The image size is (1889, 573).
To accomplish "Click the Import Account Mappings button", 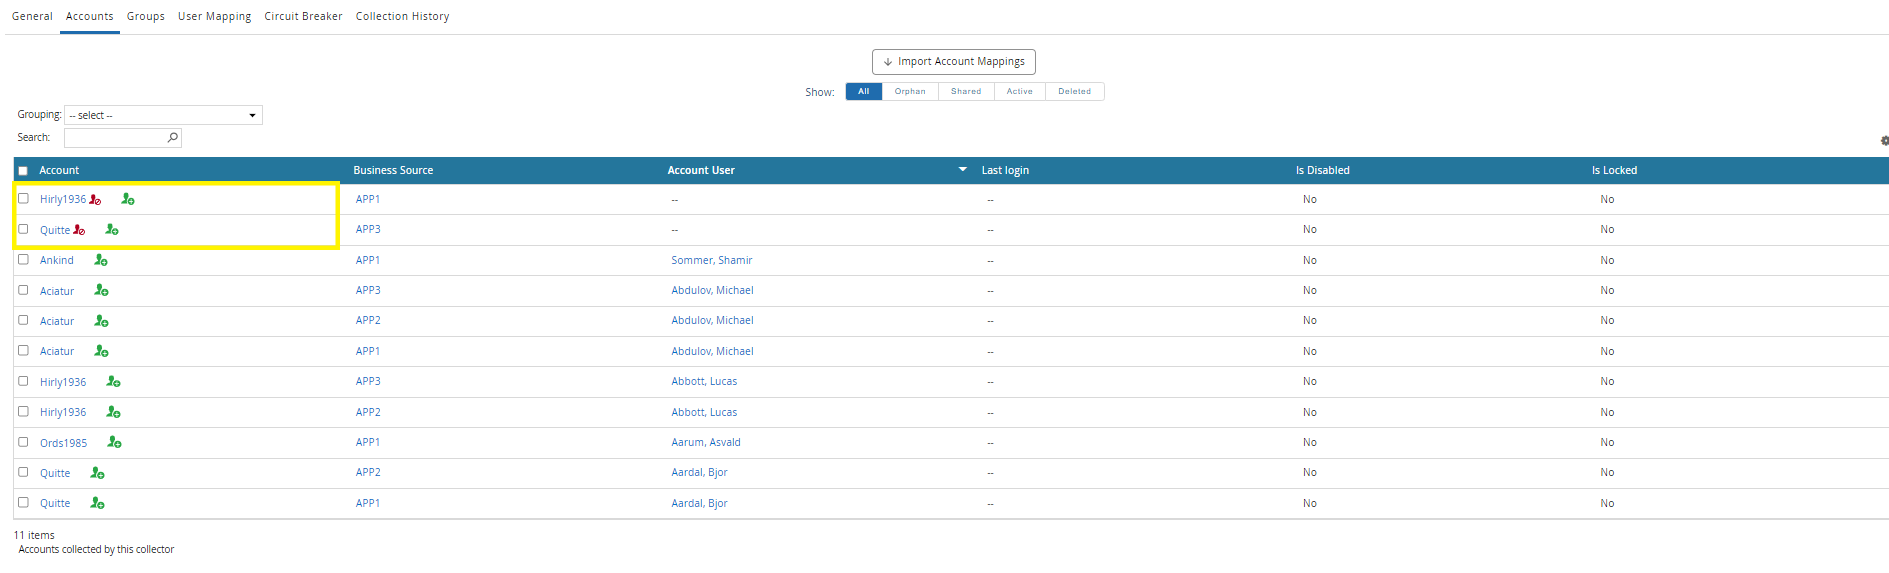I will [x=953, y=62].
